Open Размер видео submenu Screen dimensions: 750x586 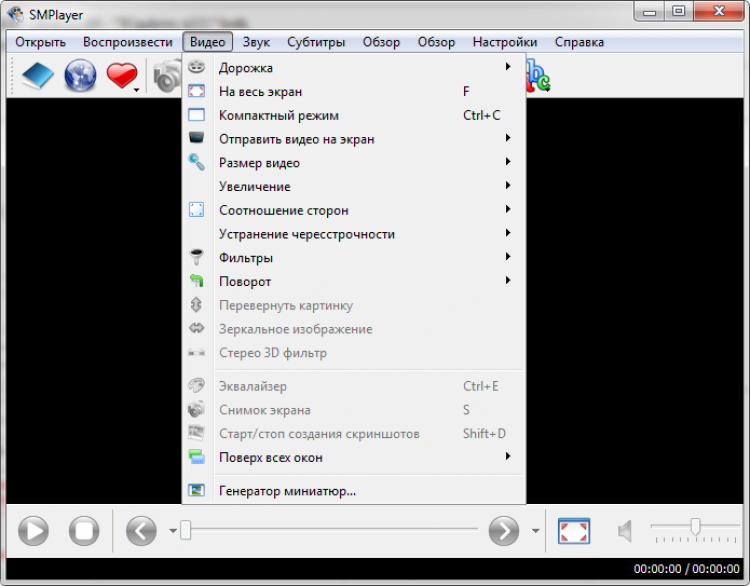click(354, 163)
